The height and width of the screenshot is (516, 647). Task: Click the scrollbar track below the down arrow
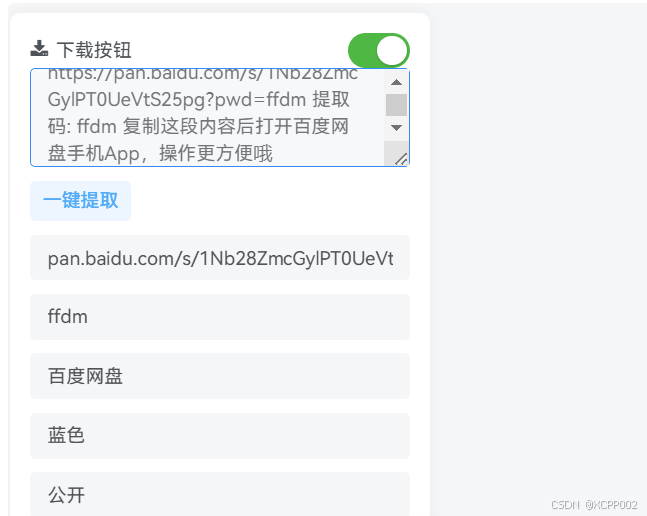tap(396, 147)
